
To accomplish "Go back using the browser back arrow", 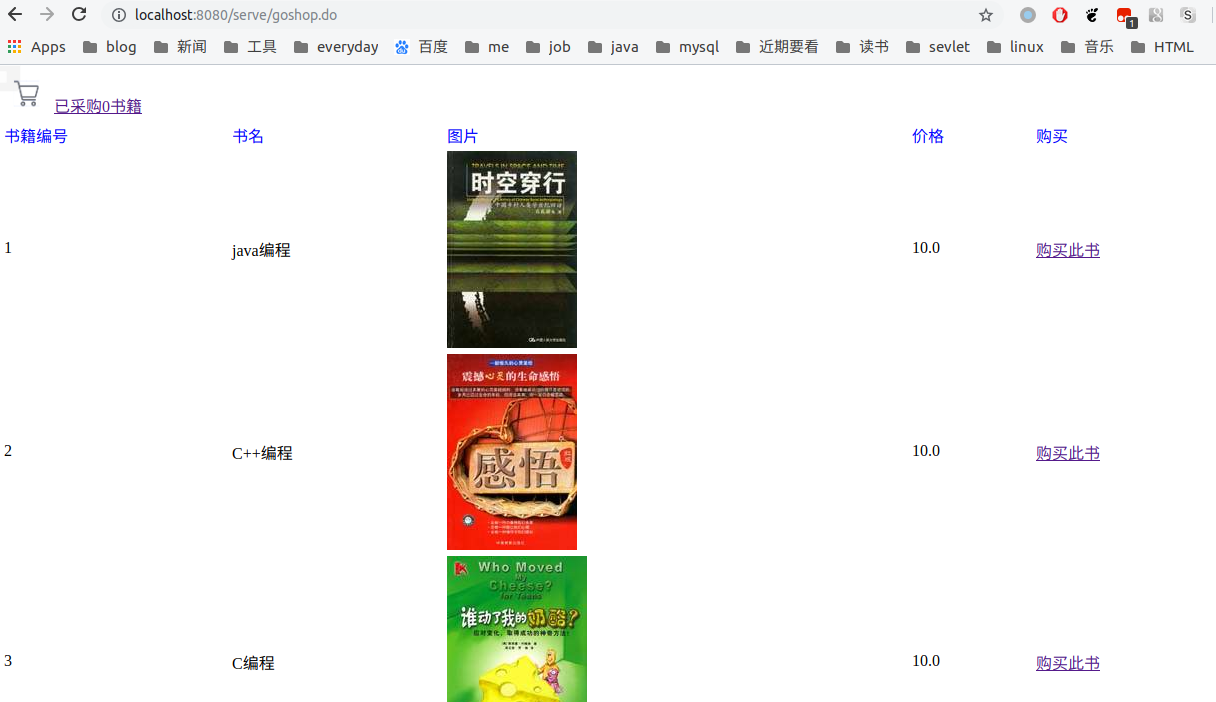I will tap(15, 14).
